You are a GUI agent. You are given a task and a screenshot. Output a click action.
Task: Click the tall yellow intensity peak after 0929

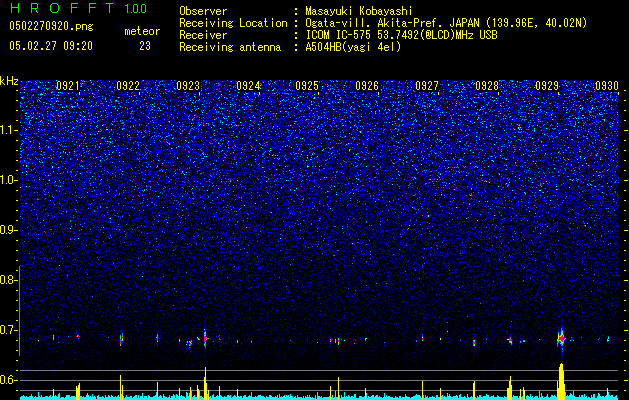click(561, 381)
